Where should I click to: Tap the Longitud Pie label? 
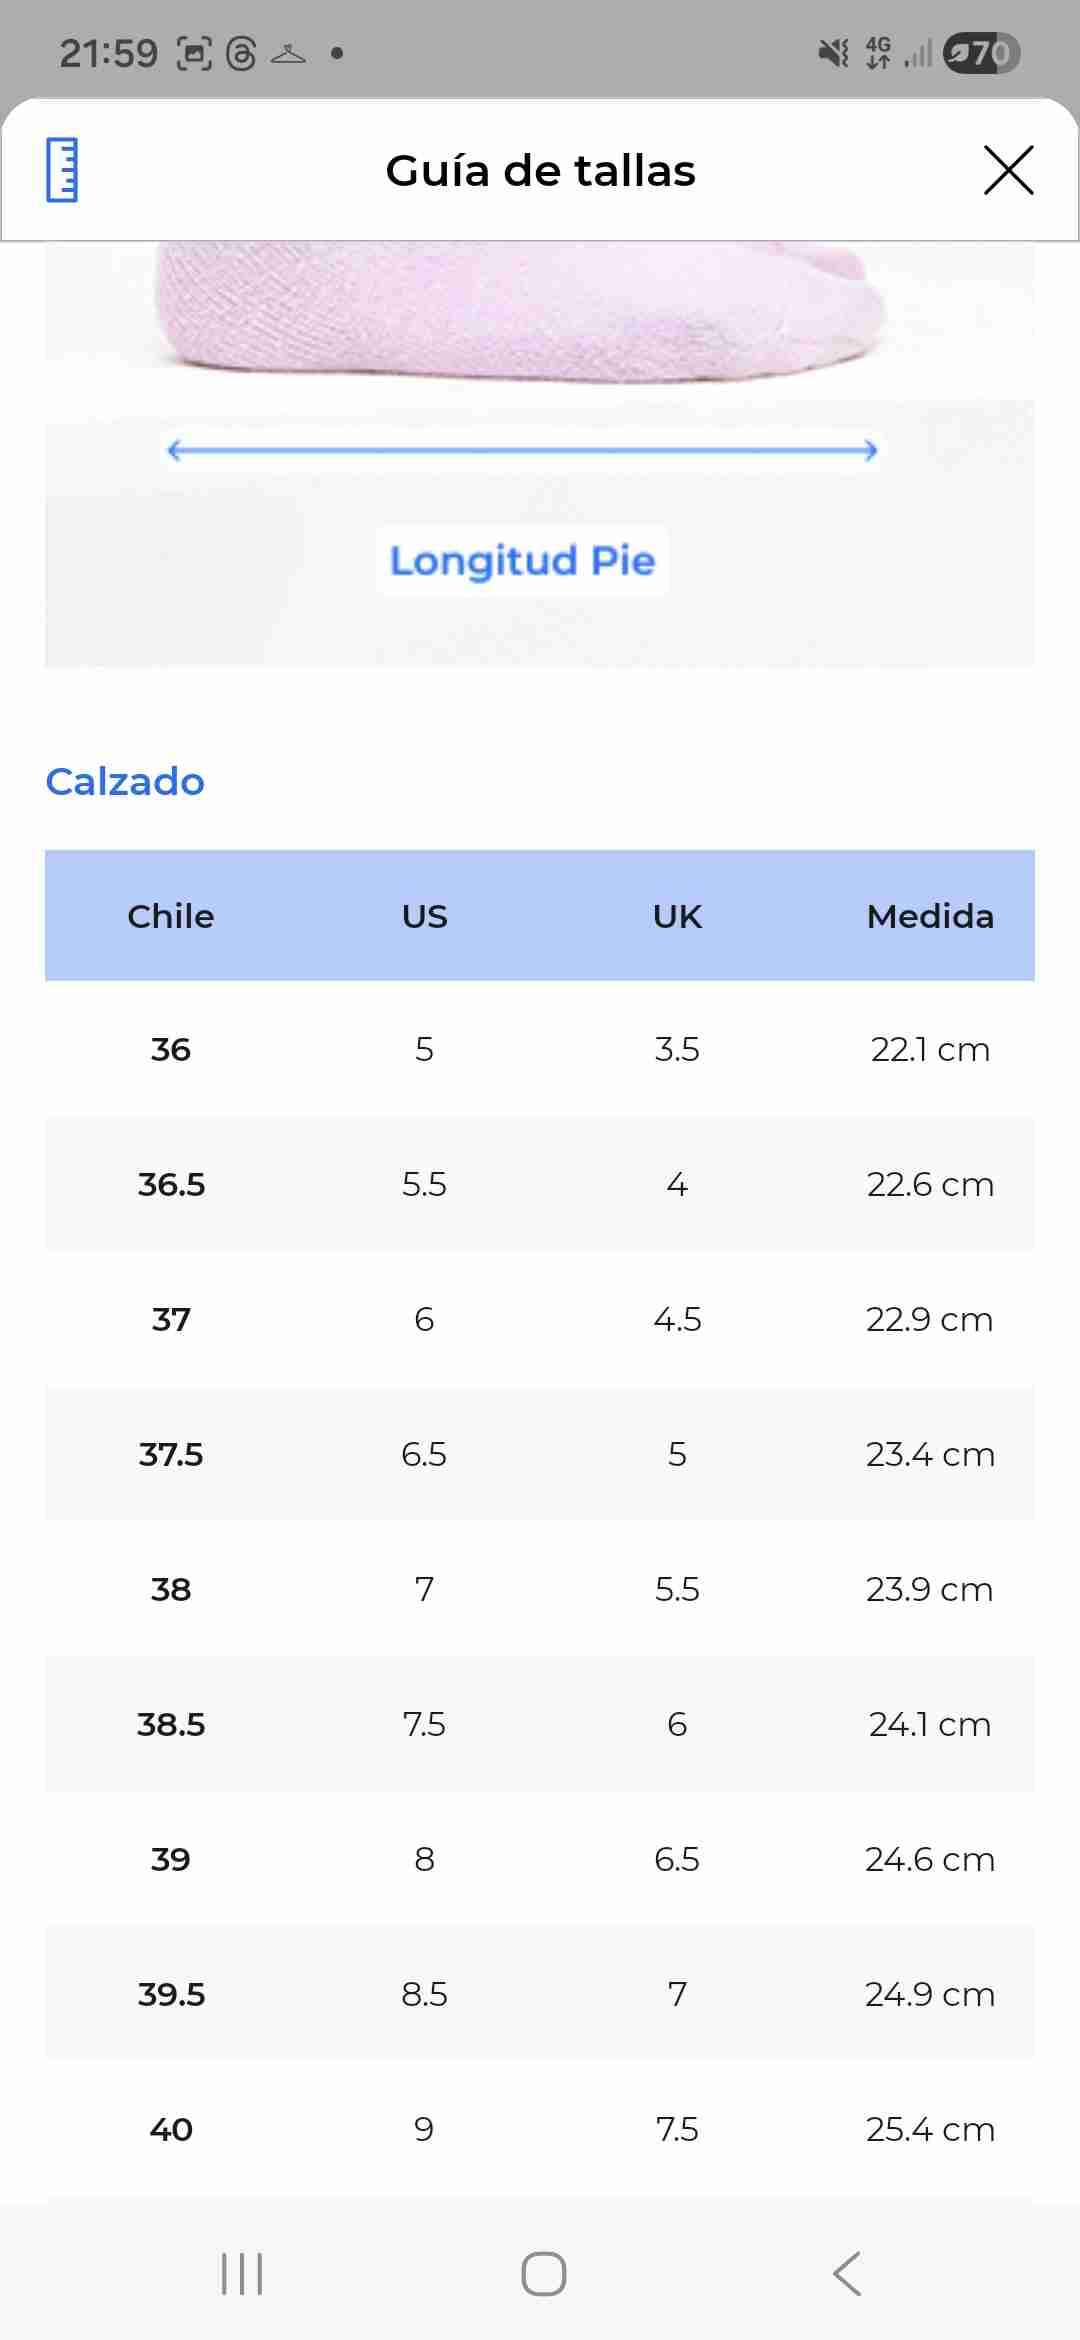tap(522, 561)
